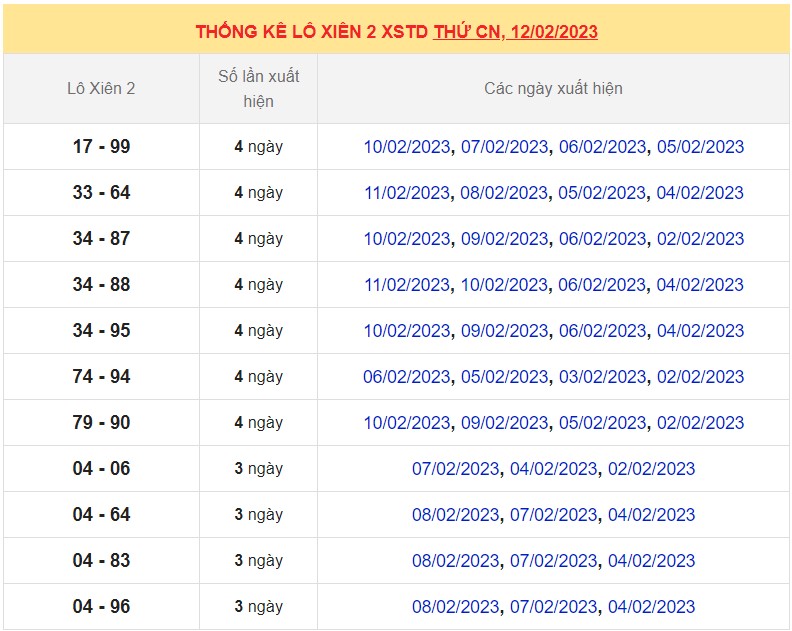
Task: Click the Lô Xiên 2 column header
Action: pos(101,88)
